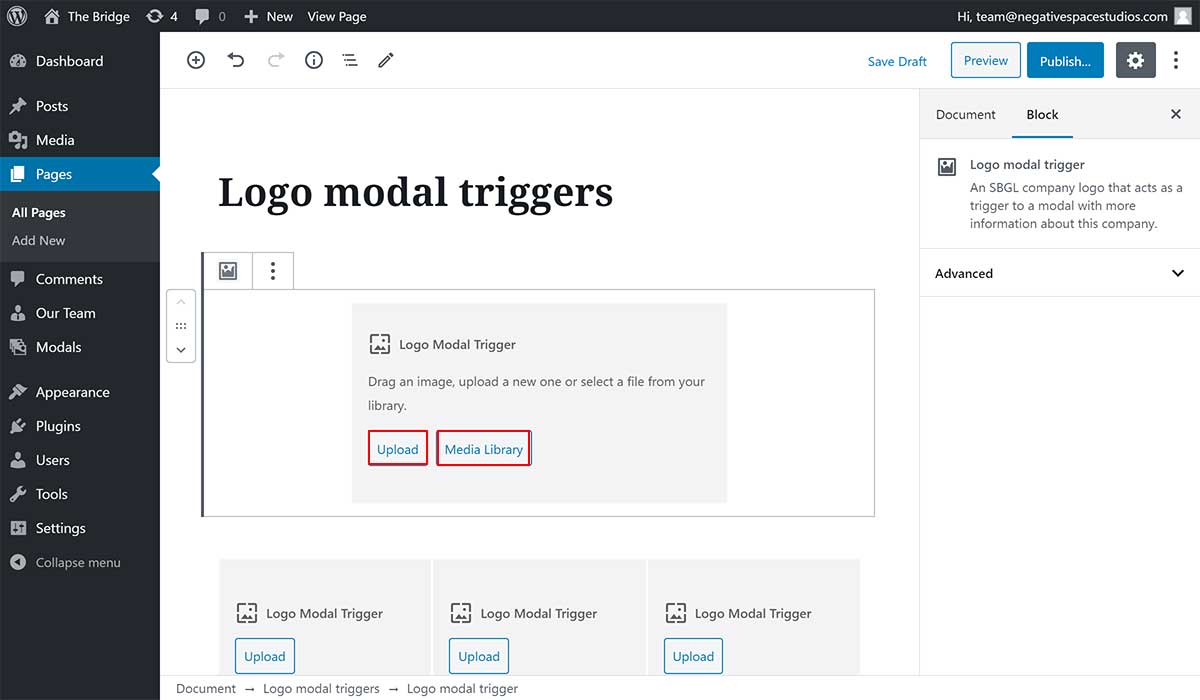Click the Add block plus icon
Image resolution: width=1200 pixels, height=700 pixels.
[196, 60]
